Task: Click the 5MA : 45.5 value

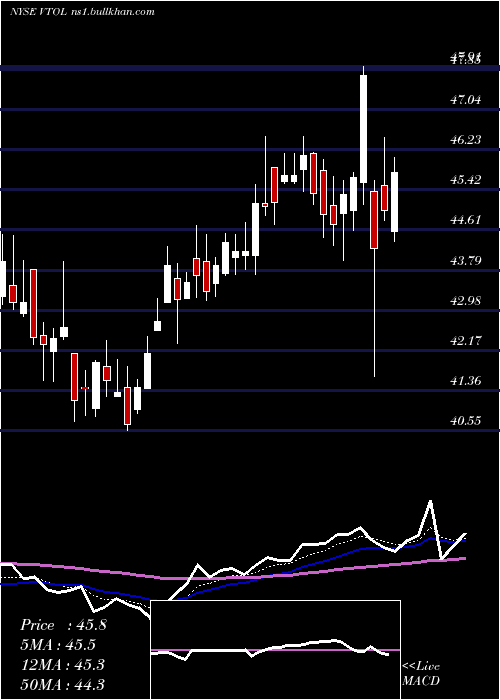Action: pos(58,645)
